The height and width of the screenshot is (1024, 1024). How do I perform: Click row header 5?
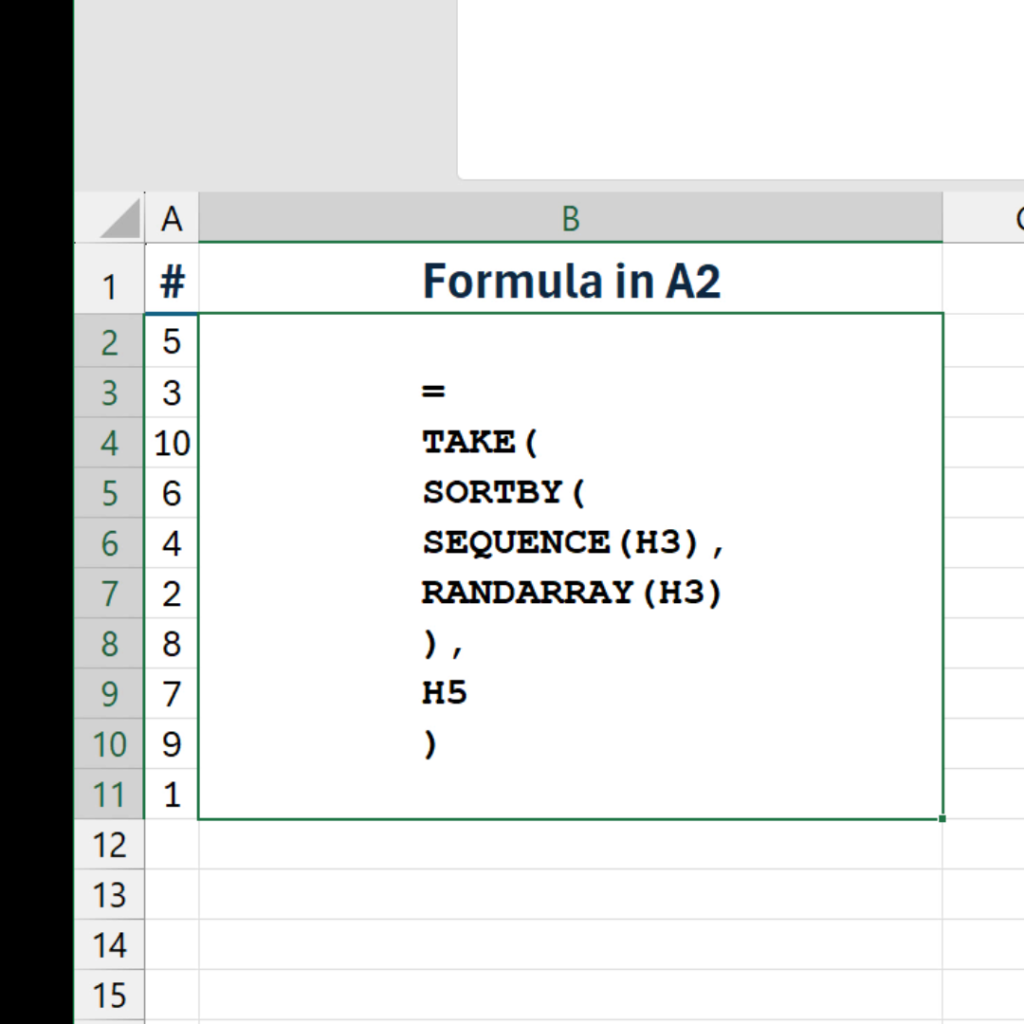(109, 493)
